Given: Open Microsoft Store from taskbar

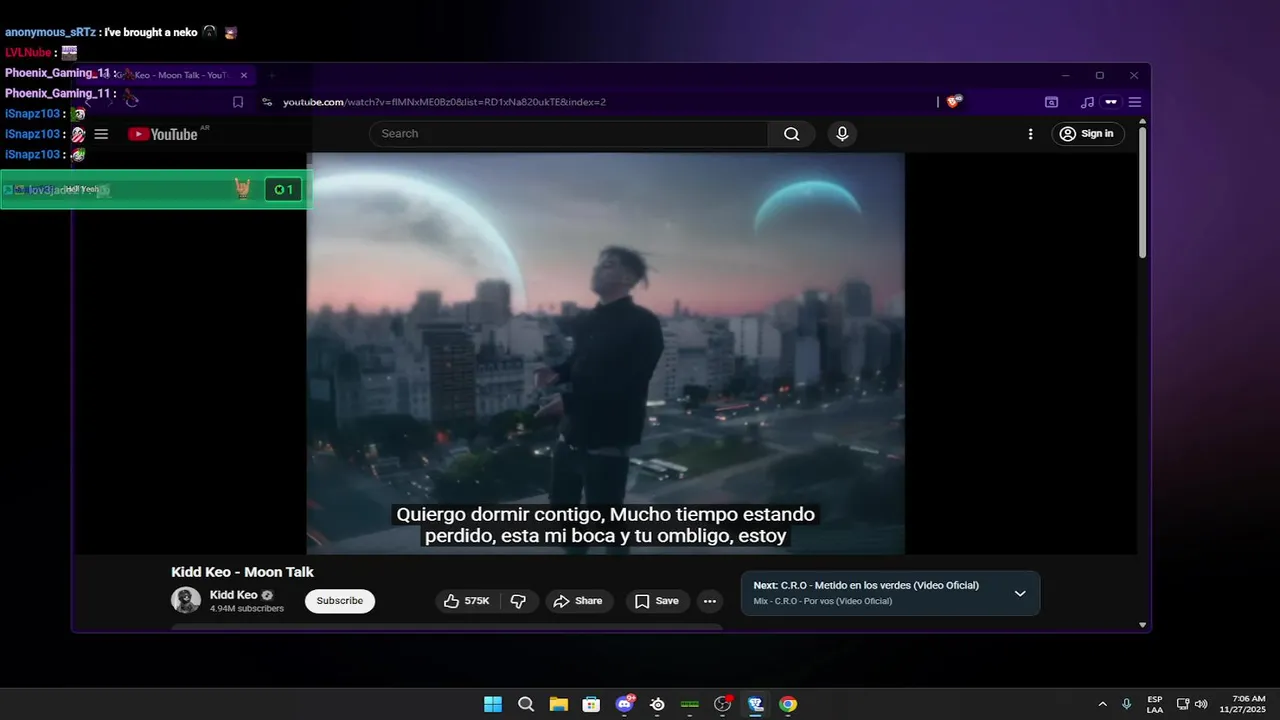Looking at the screenshot, I should [x=591, y=704].
